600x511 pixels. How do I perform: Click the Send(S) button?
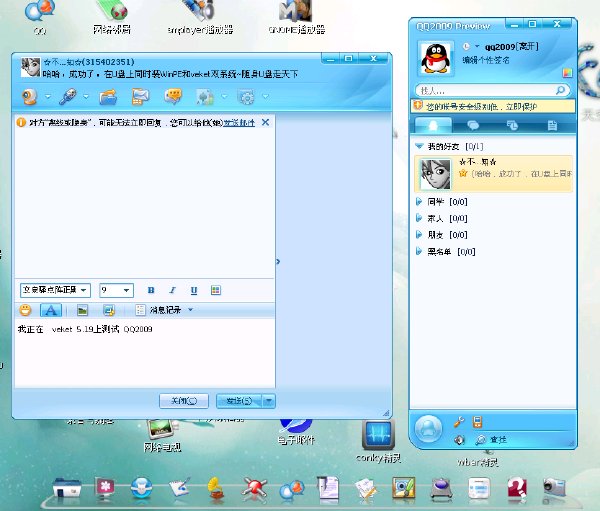(x=239, y=401)
